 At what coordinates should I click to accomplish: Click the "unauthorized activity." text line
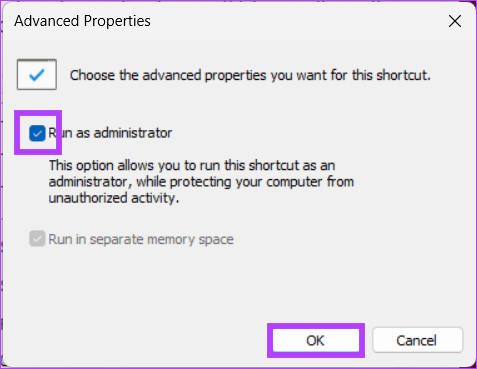point(114,198)
